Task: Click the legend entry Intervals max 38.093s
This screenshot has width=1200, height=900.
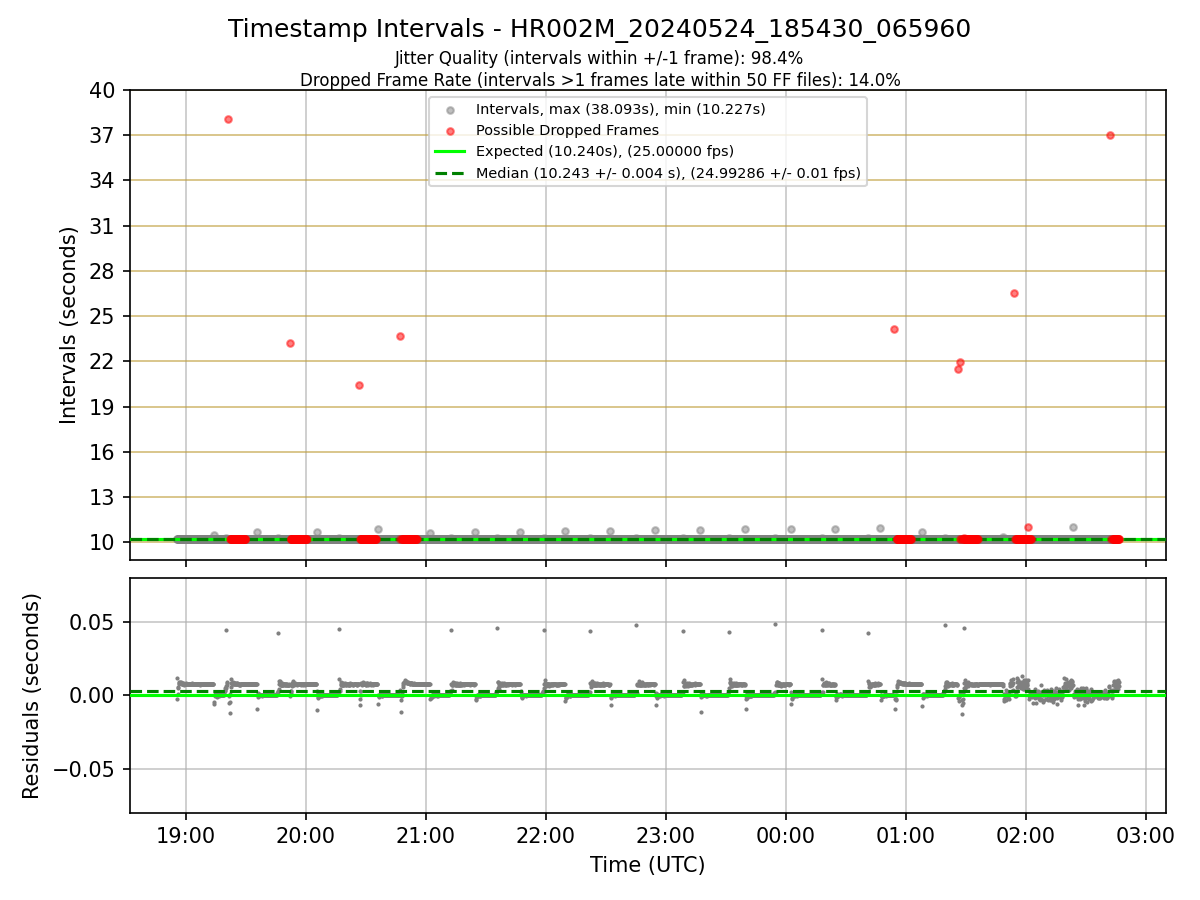Action: 620,109
